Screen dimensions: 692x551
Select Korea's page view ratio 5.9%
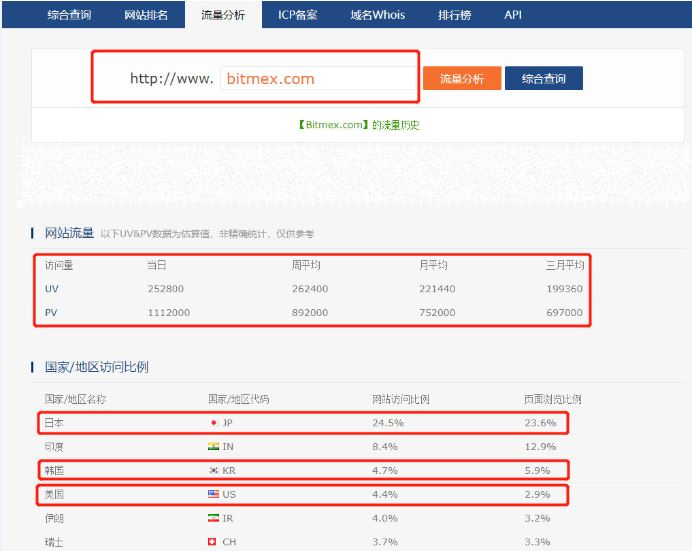(537, 470)
